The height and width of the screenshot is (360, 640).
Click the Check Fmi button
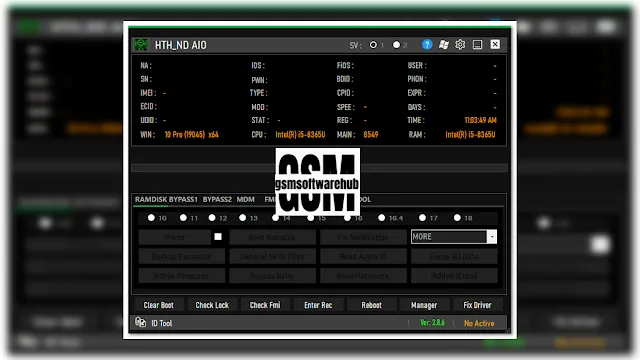click(265, 305)
